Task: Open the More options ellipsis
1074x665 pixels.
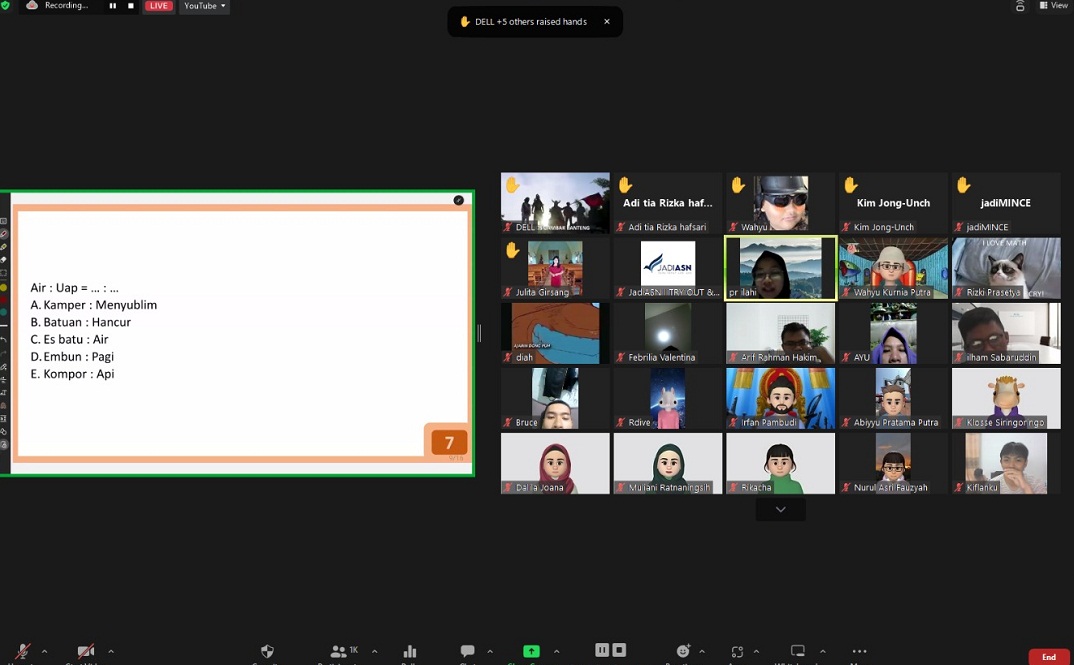Action: click(859, 652)
